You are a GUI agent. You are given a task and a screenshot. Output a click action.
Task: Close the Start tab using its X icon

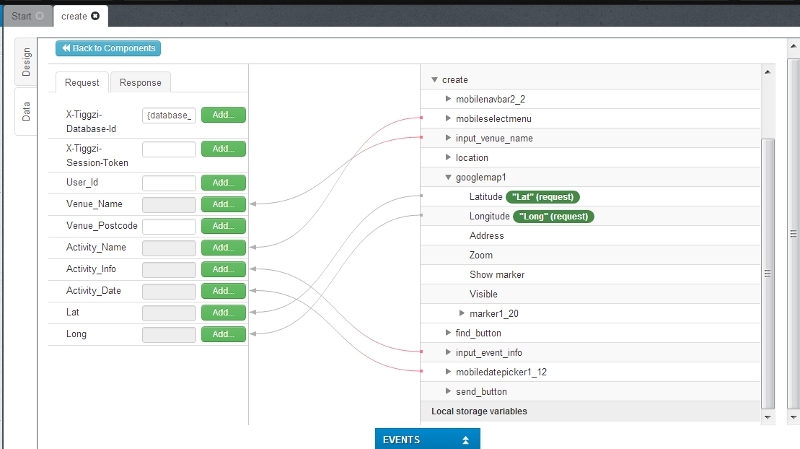pyautogui.click(x=39, y=16)
